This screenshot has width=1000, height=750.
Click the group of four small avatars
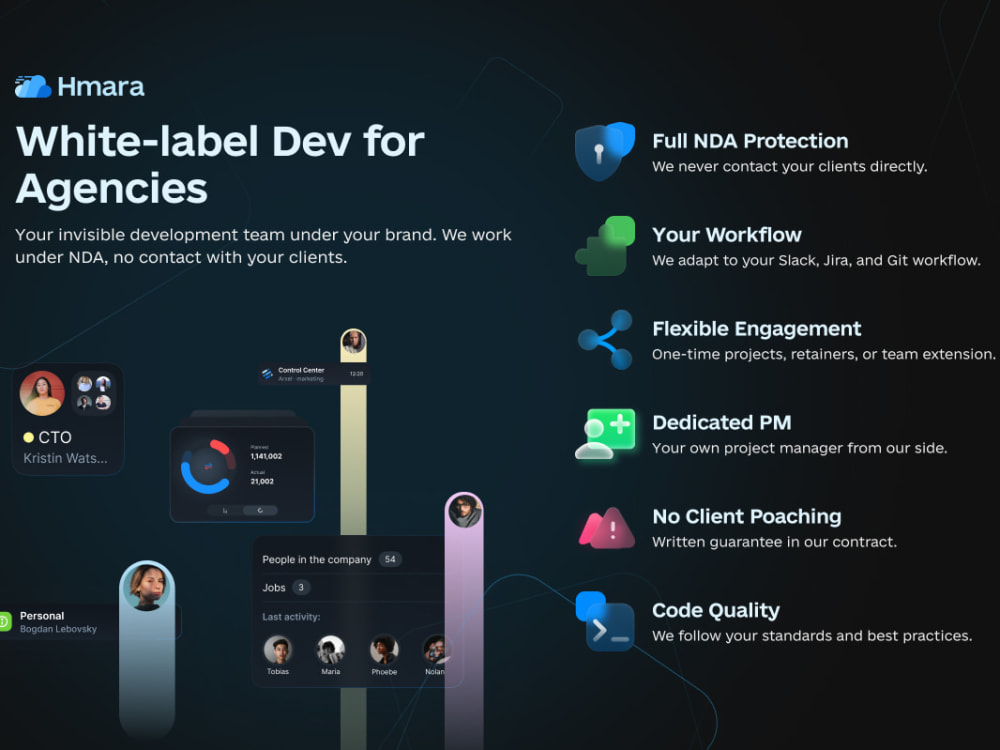coord(94,393)
